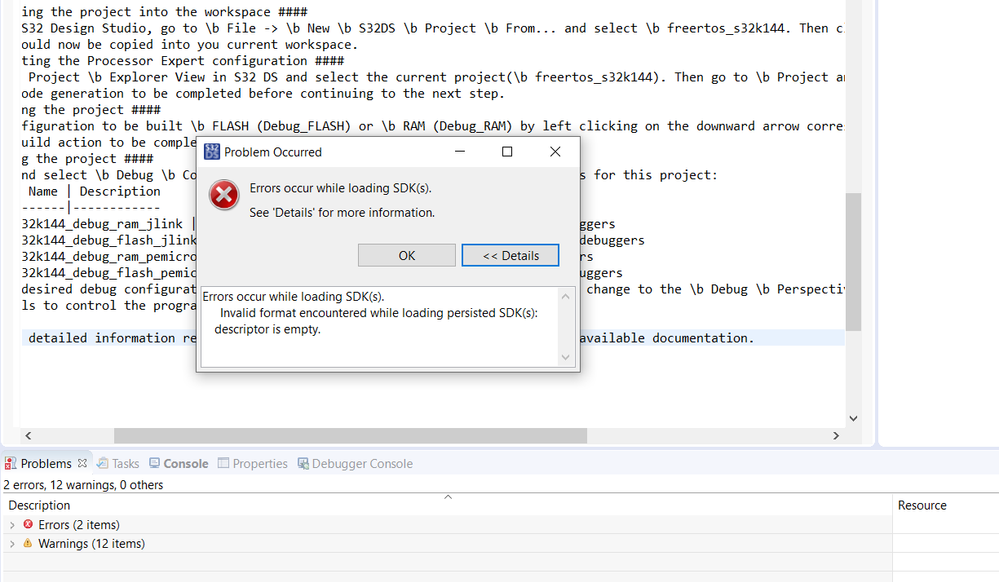Click the Properties view icon
Image resolution: width=999 pixels, height=582 pixels.
coord(221,463)
